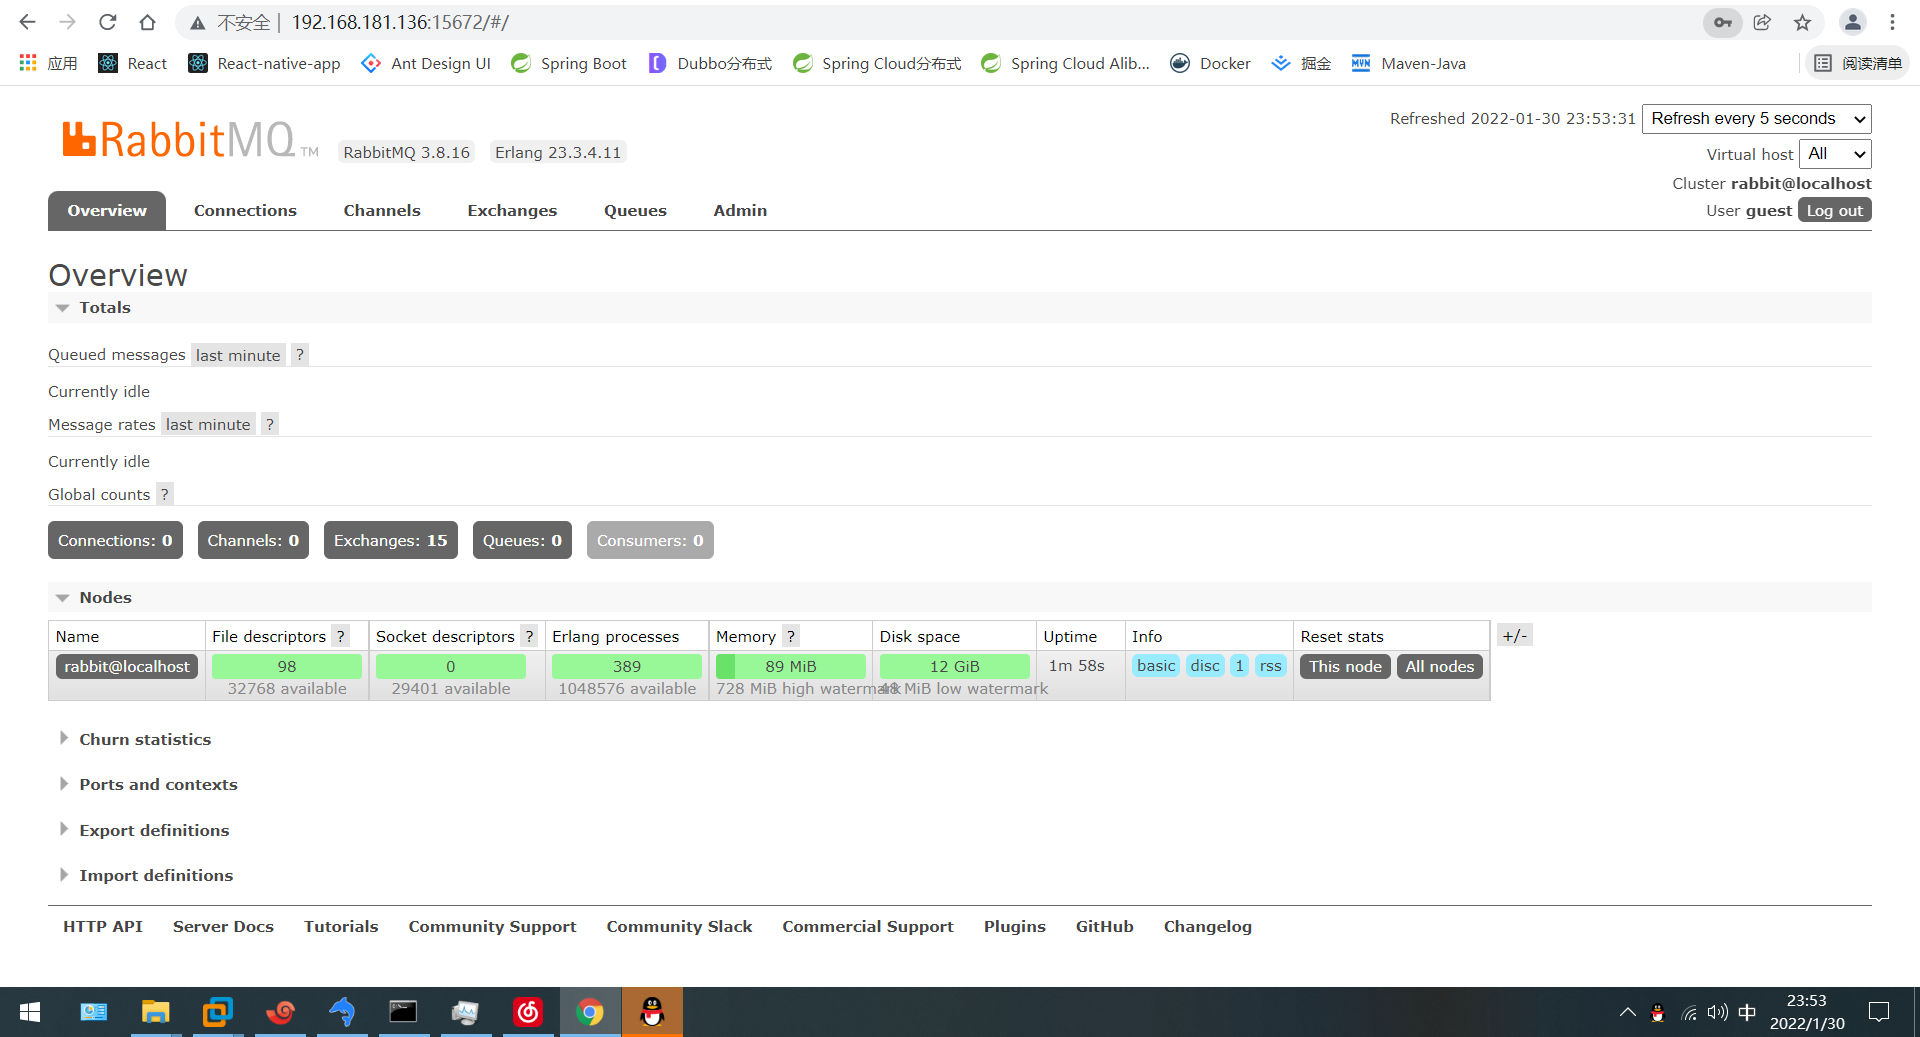
Task: Click help for File descriptors column
Action: (x=341, y=636)
